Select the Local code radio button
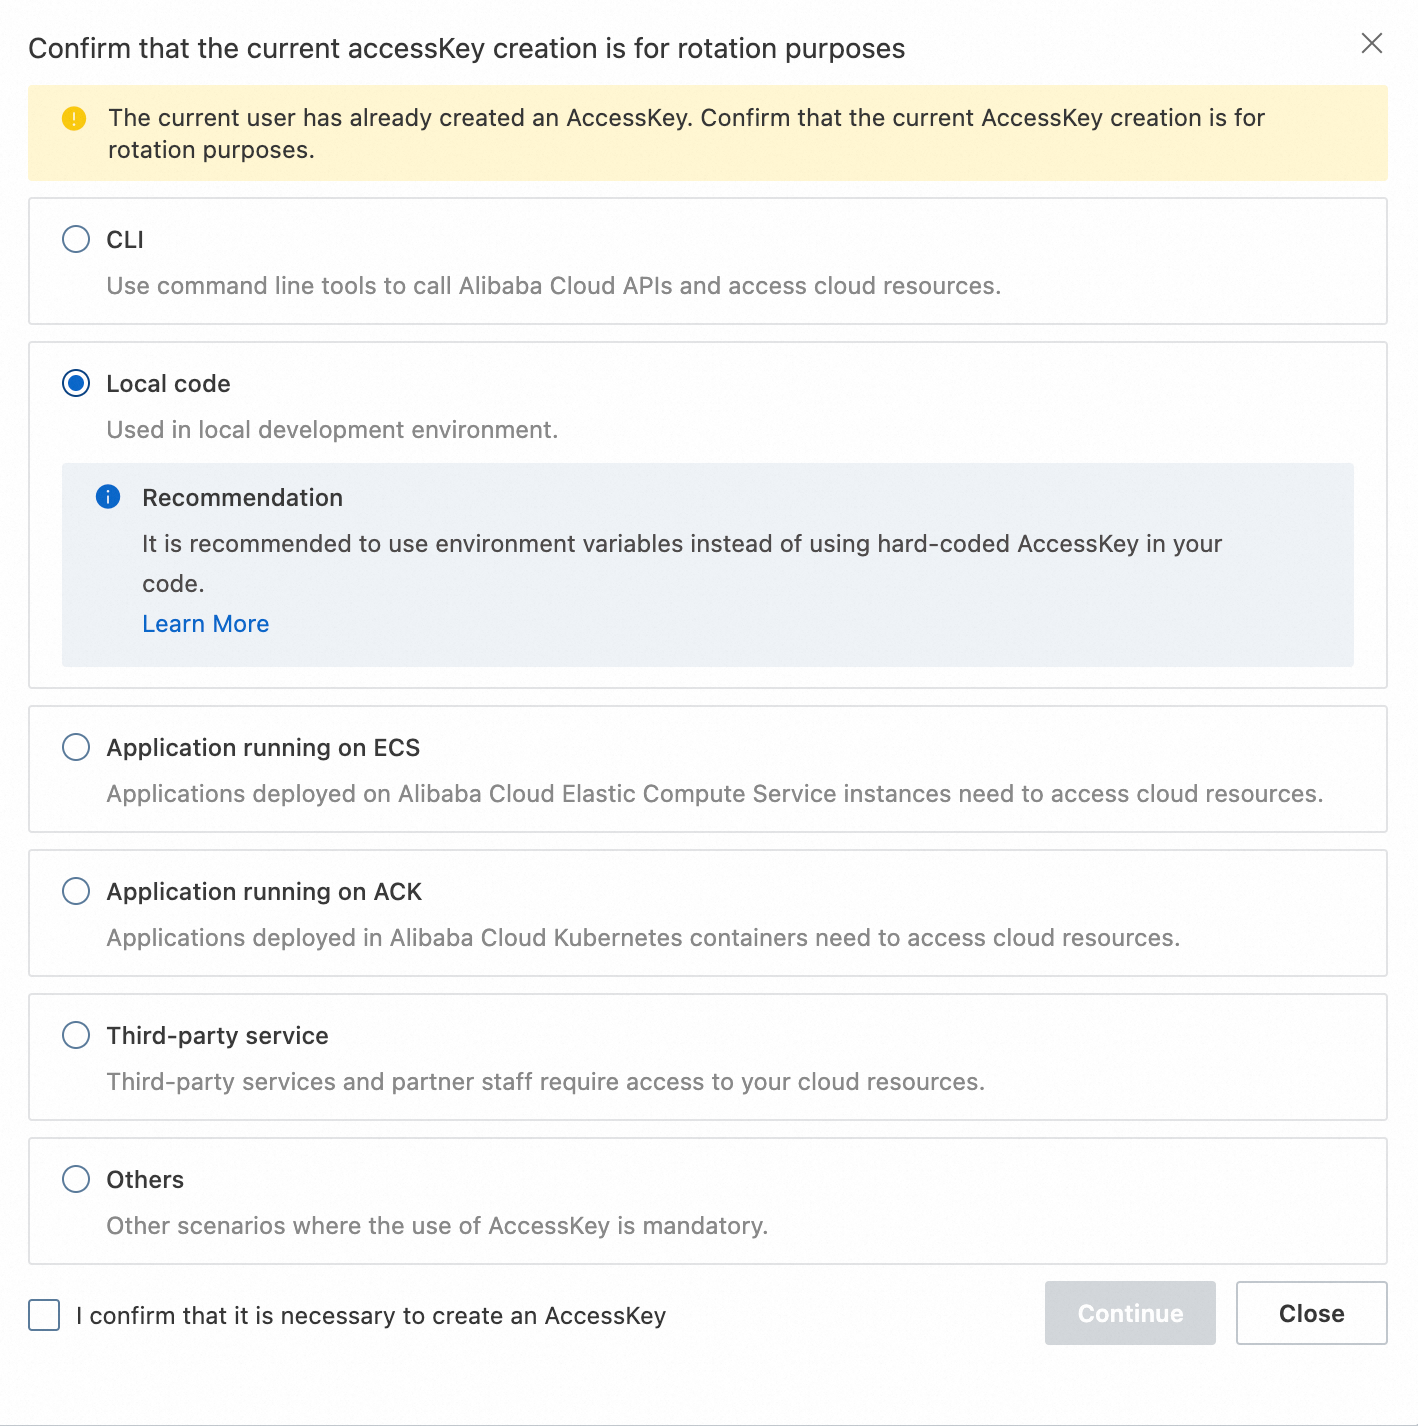 76,384
